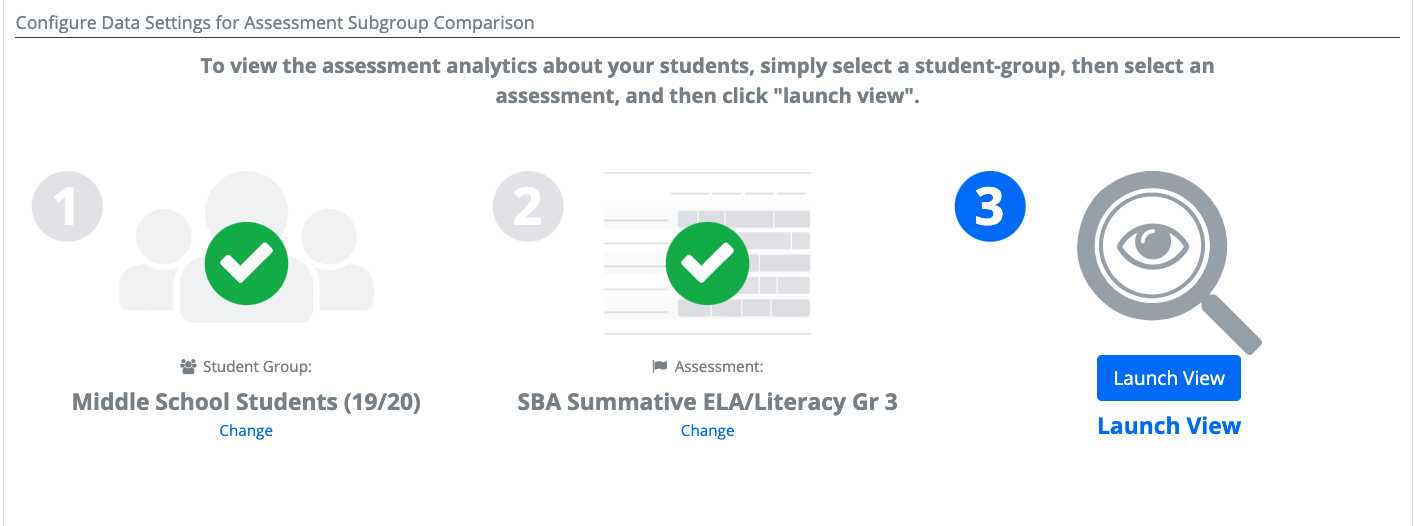Click the flag icon beside Assessment label

coord(660,367)
